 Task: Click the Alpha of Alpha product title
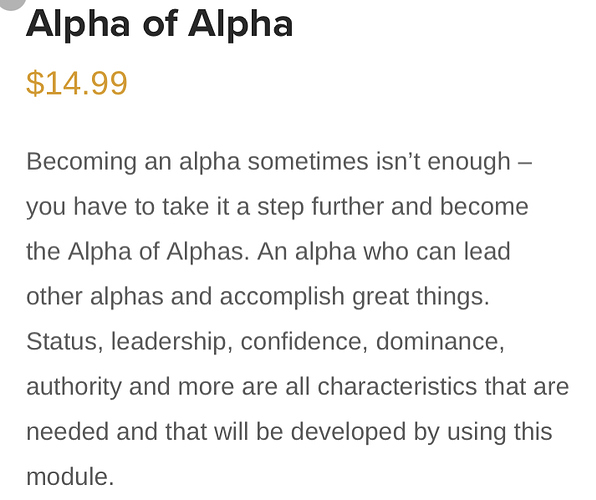(x=160, y=25)
